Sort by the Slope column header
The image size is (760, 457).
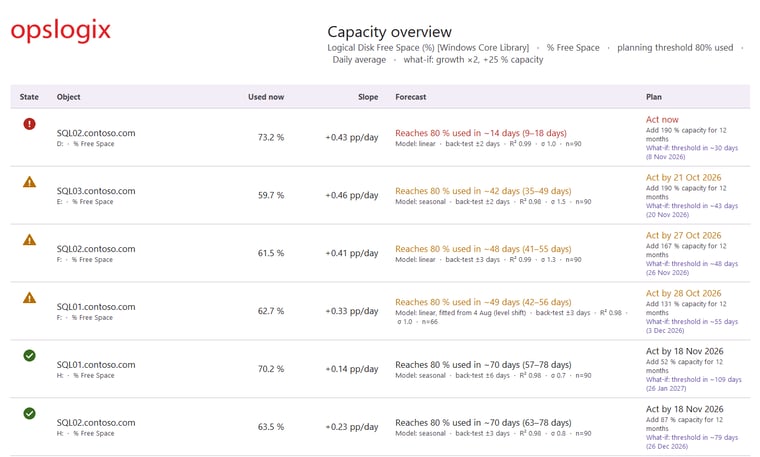(x=368, y=97)
